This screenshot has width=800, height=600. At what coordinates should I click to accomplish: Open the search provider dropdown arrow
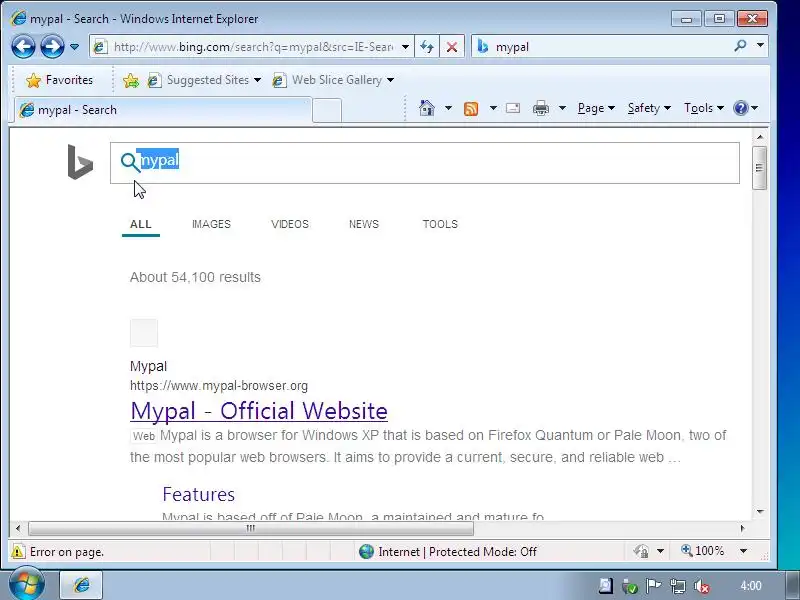coord(760,46)
